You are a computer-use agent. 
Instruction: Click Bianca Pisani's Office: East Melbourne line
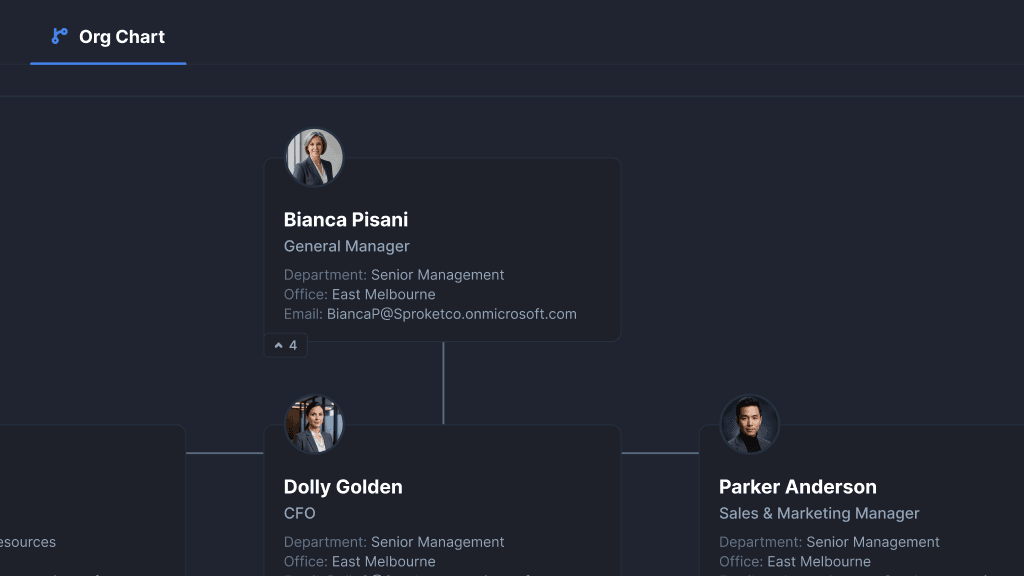[359, 295]
